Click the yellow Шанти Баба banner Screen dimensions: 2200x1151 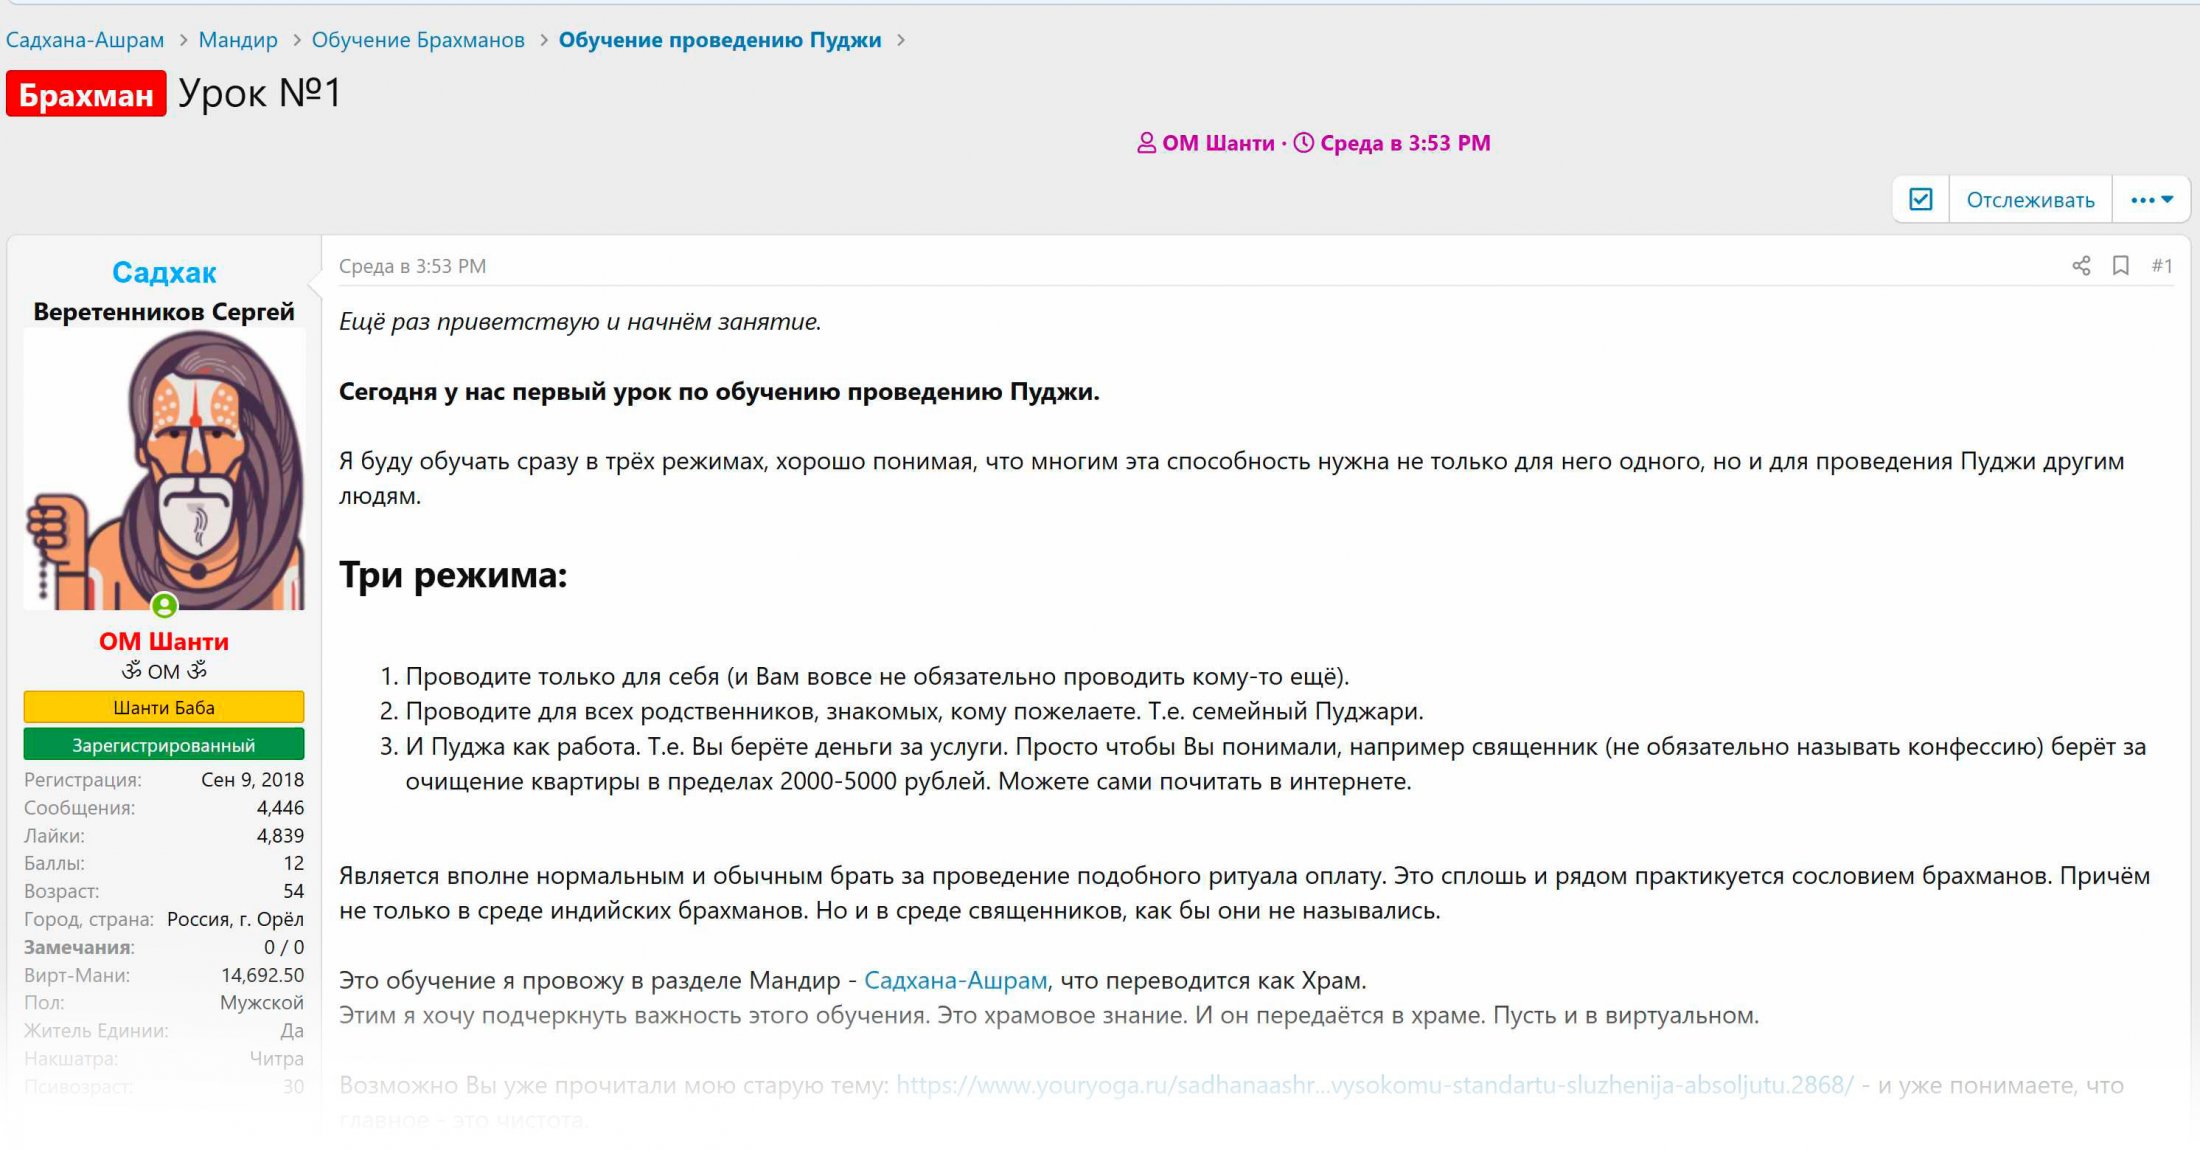point(163,707)
